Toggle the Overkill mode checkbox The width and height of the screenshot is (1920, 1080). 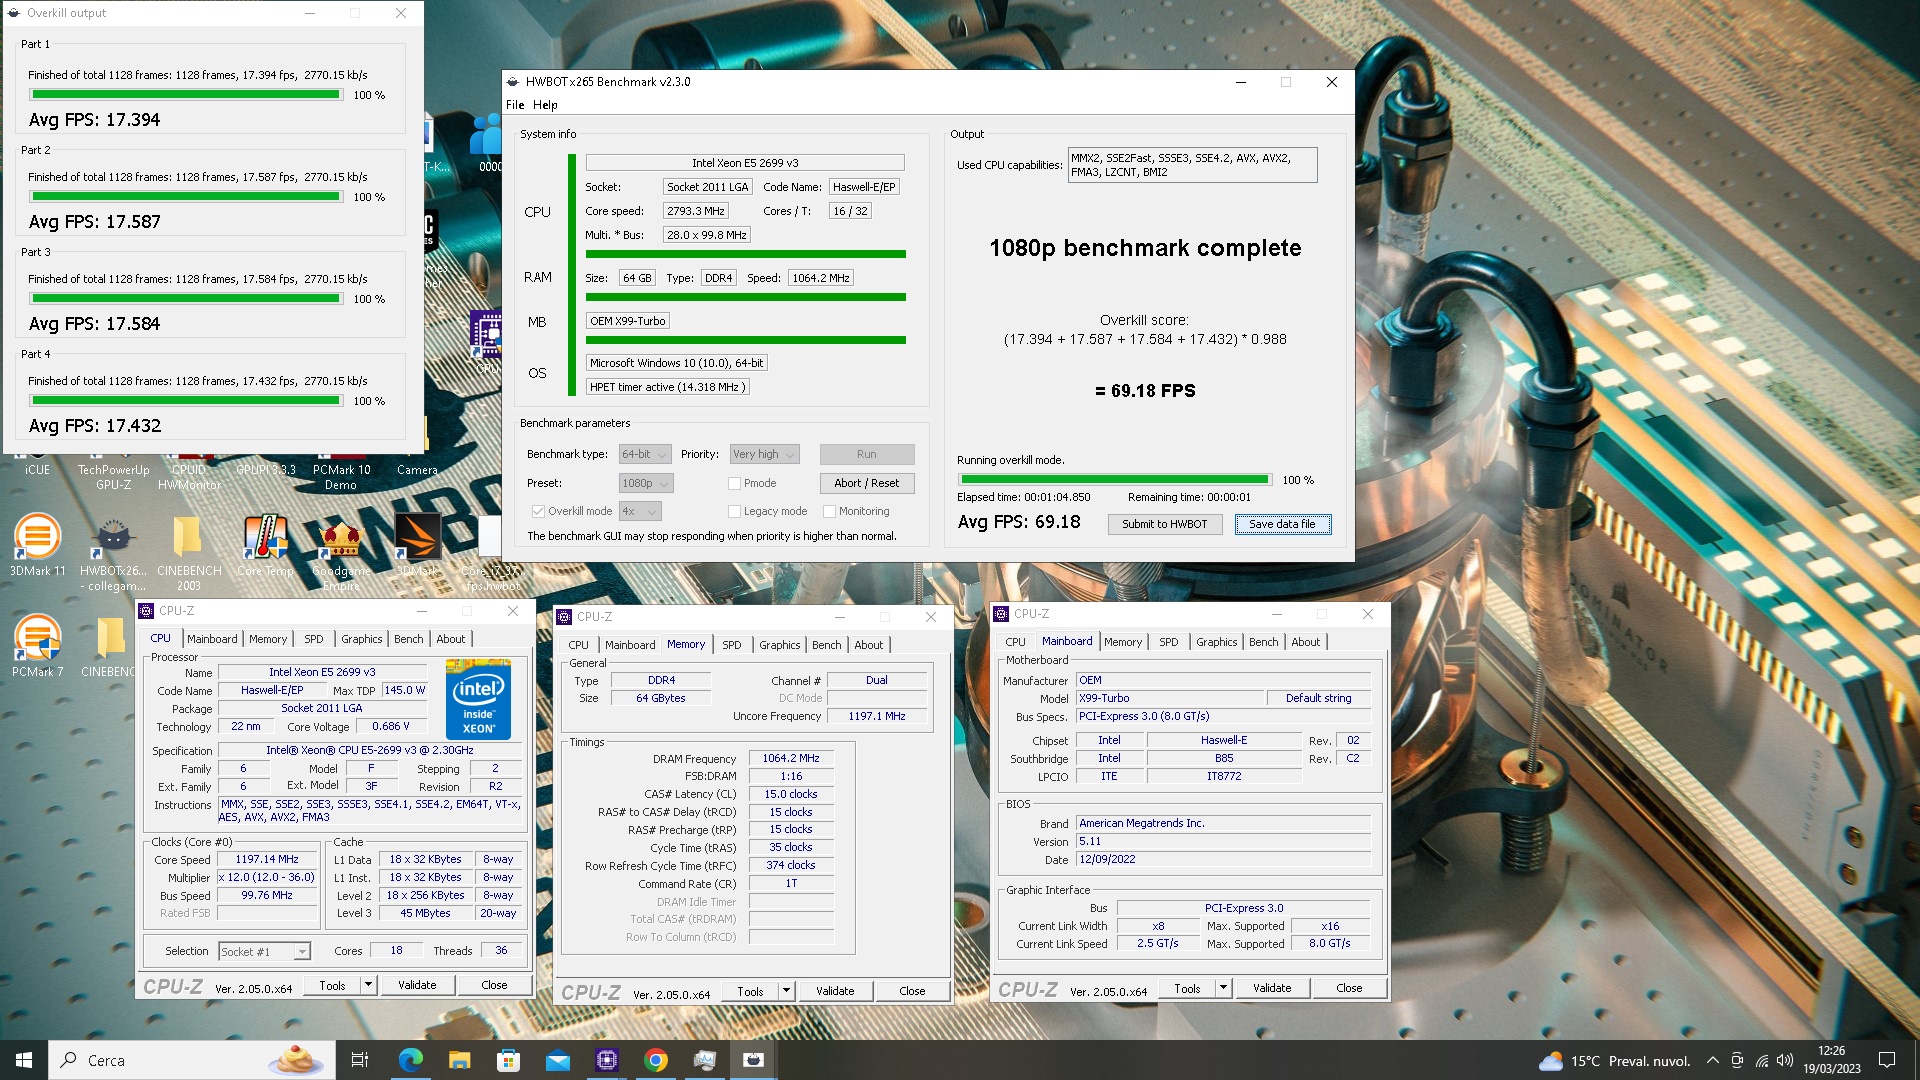click(538, 511)
